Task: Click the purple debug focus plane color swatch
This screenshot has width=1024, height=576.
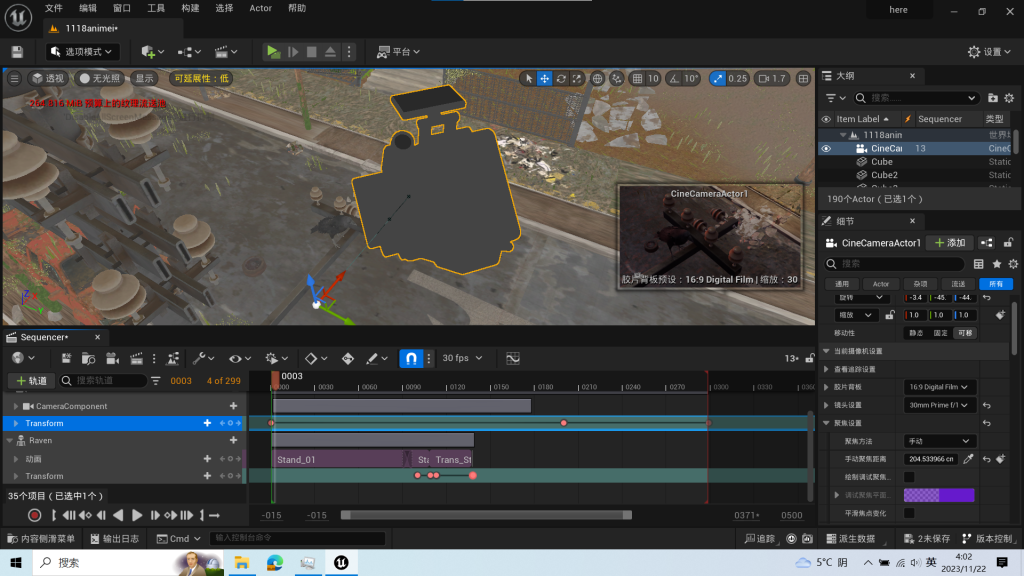Action: coord(938,495)
